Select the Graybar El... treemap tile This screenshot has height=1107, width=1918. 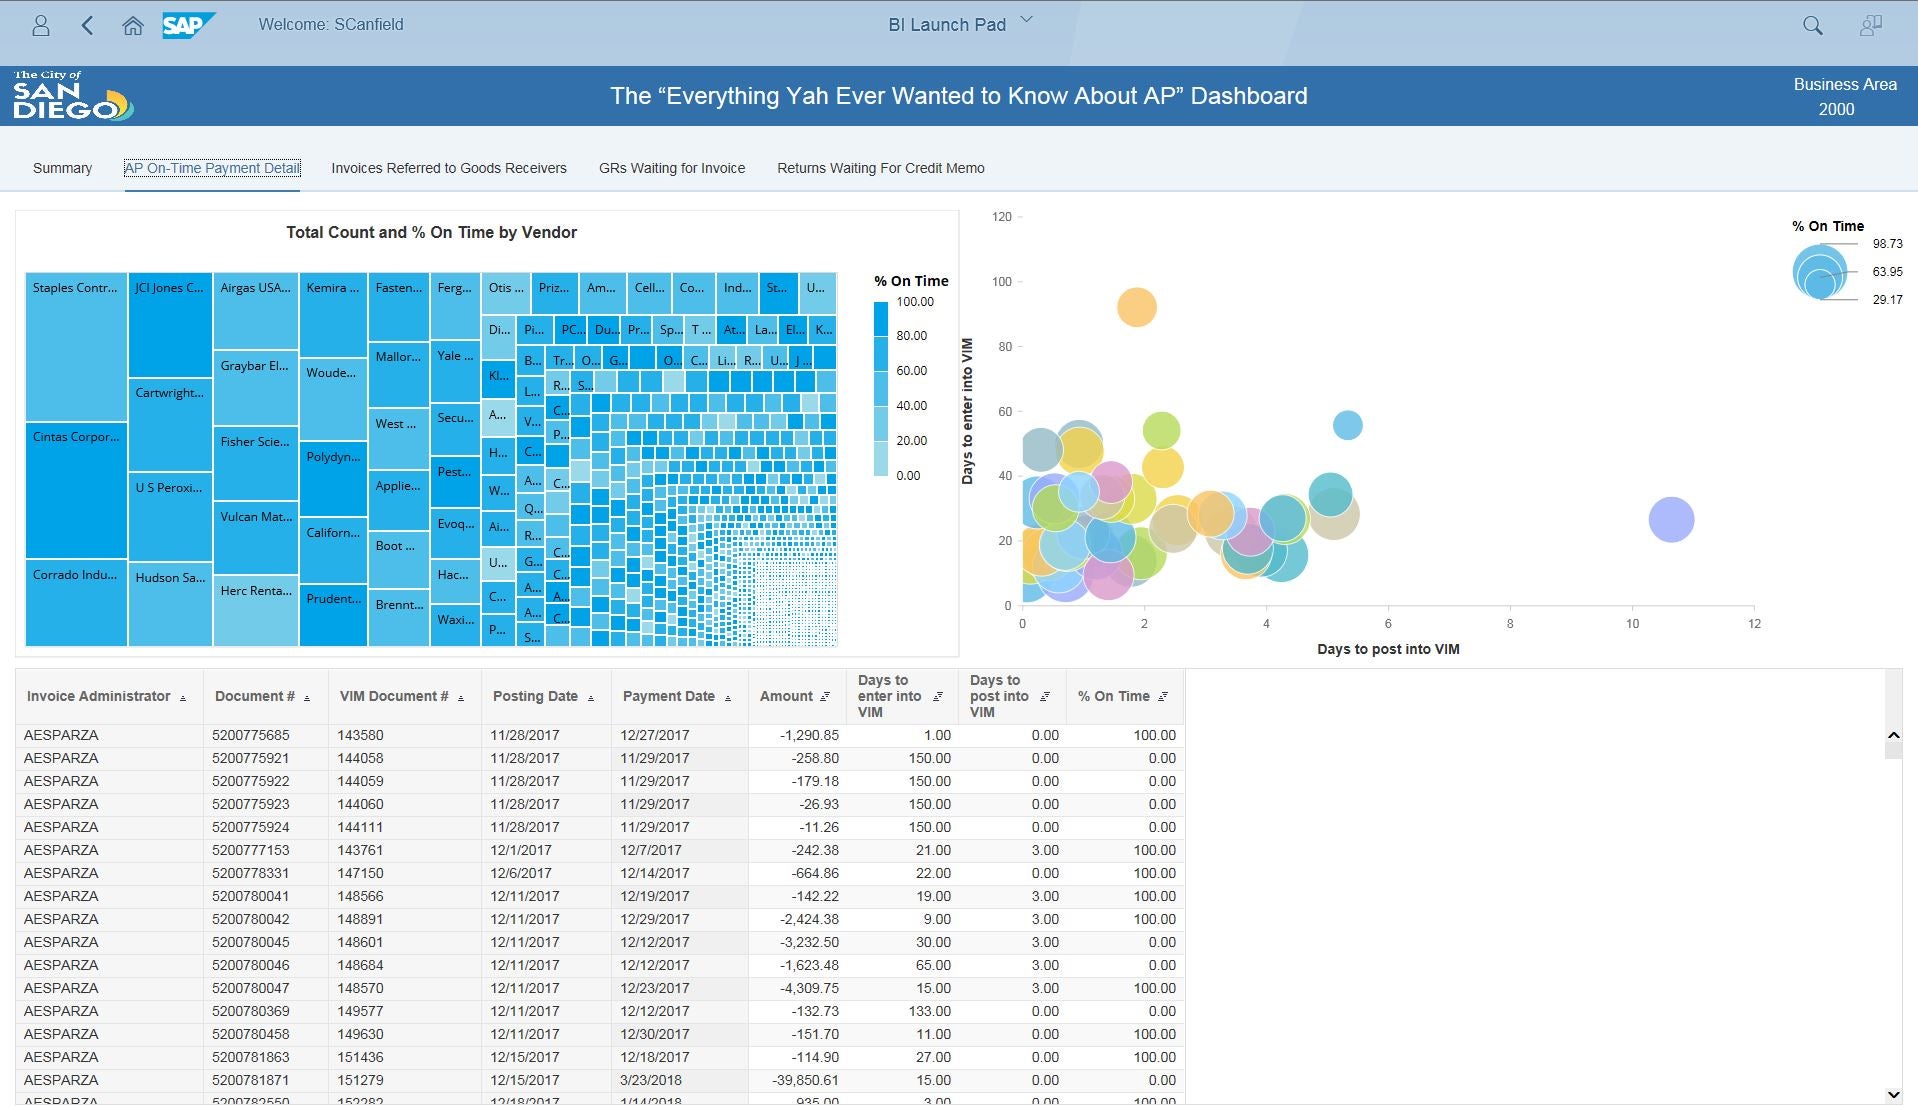pyautogui.click(x=256, y=387)
